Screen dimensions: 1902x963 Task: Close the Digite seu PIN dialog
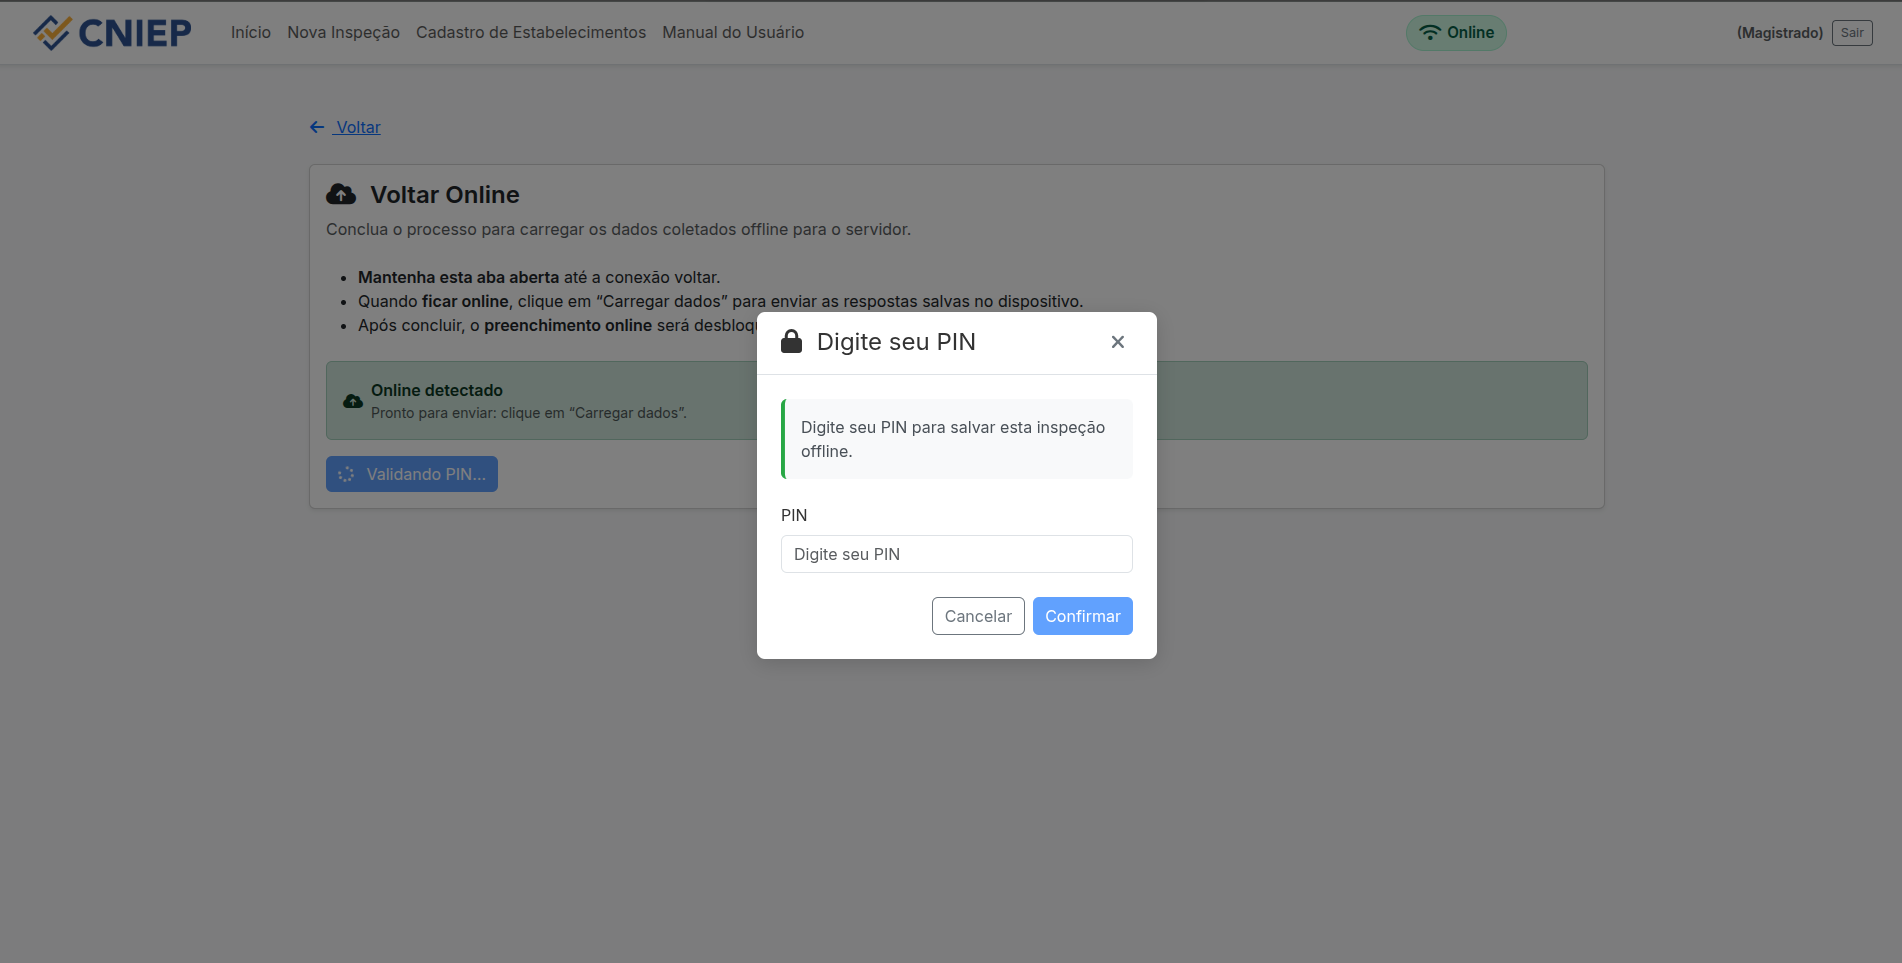click(x=1117, y=342)
